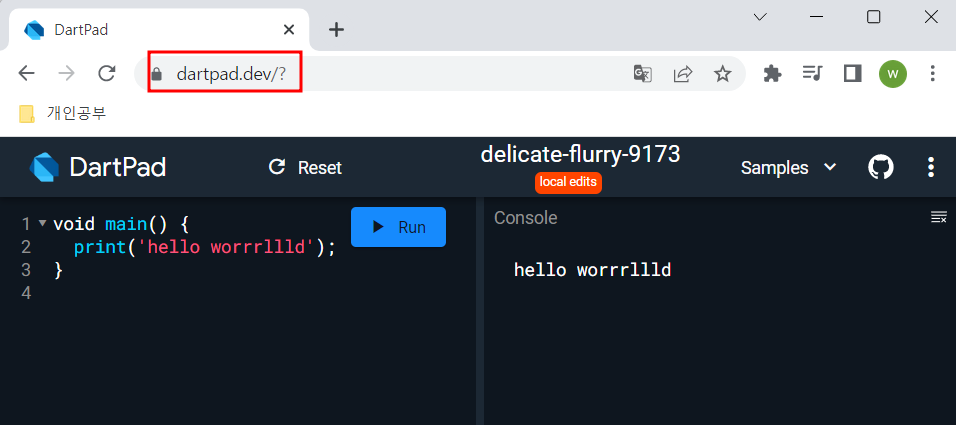The width and height of the screenshot is (956, 425).
Task: Translate this page icon
Action: 643,74
